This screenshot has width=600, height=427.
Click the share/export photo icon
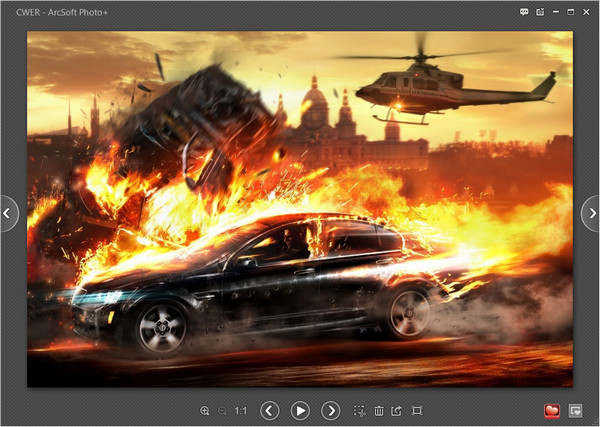point(397,410)
